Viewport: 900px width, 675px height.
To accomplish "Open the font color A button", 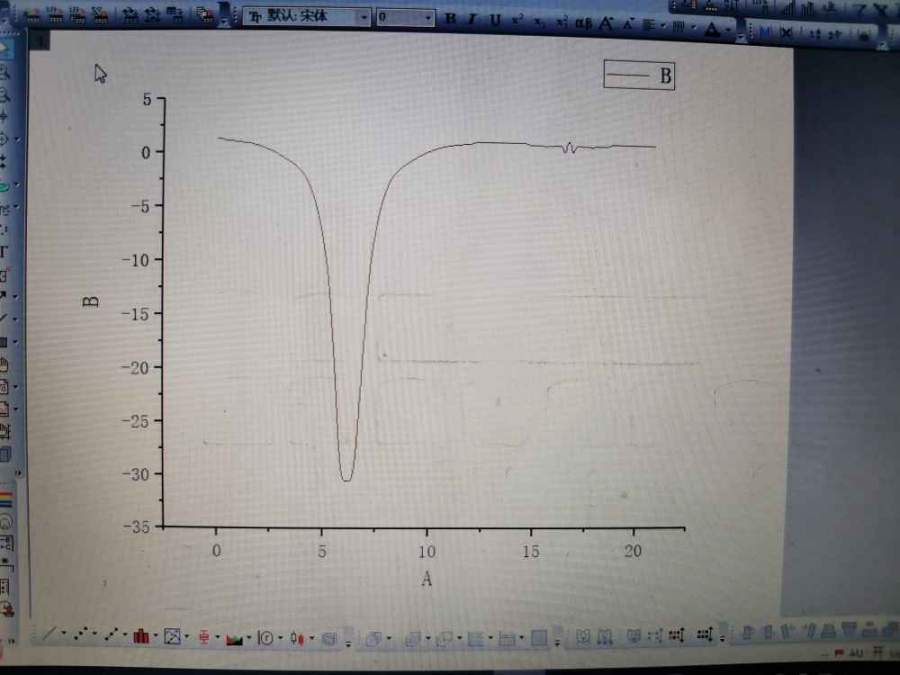I will click(x=712, y=29).
